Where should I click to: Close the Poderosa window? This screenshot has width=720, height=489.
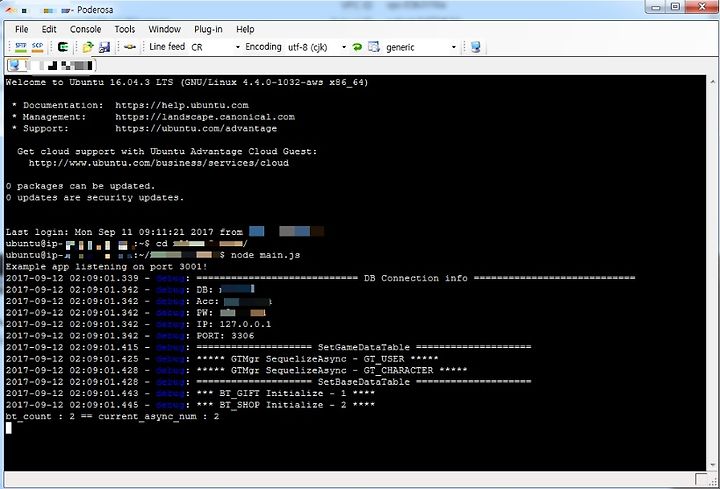[702, 7]
